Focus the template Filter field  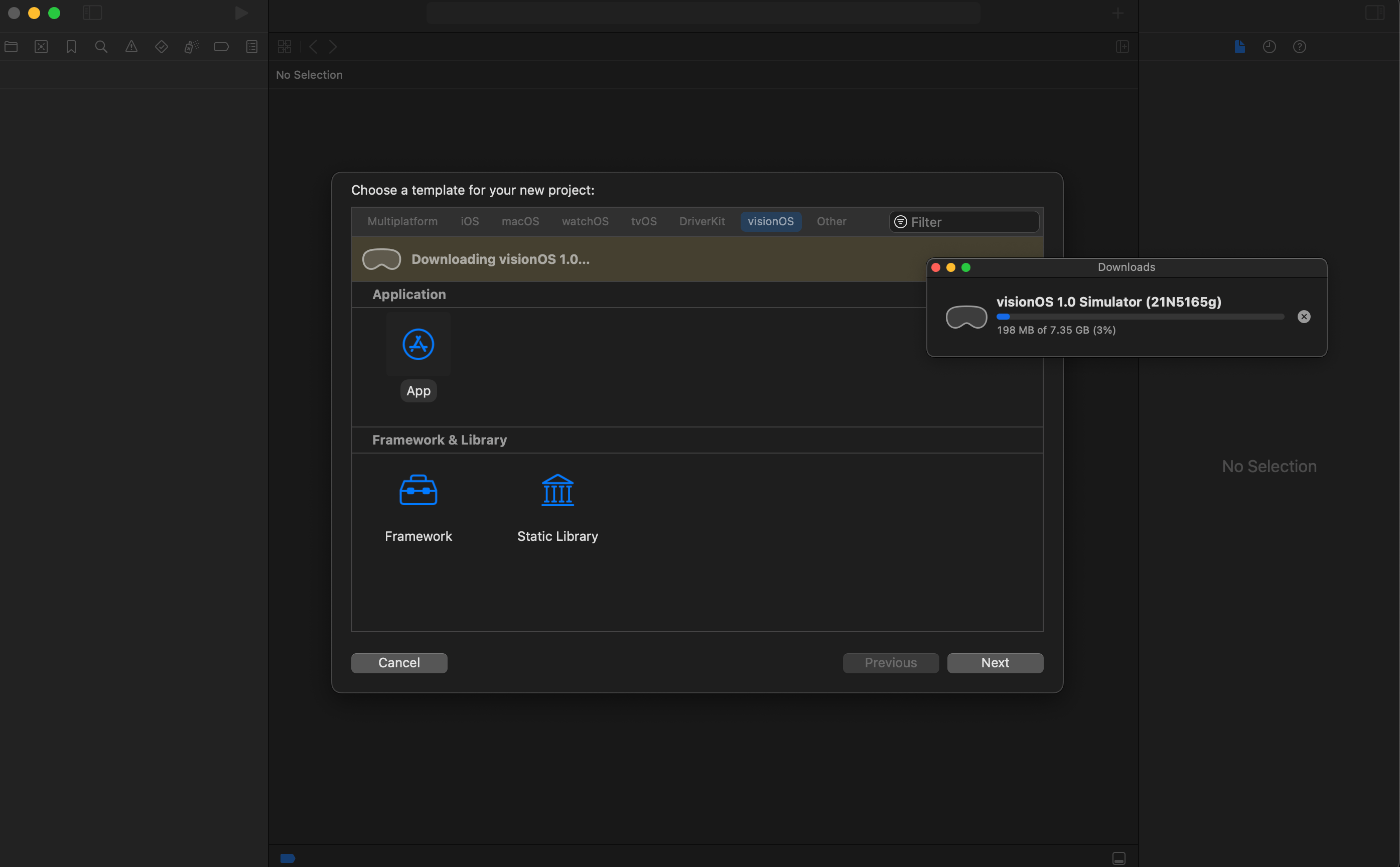[964, 222]
